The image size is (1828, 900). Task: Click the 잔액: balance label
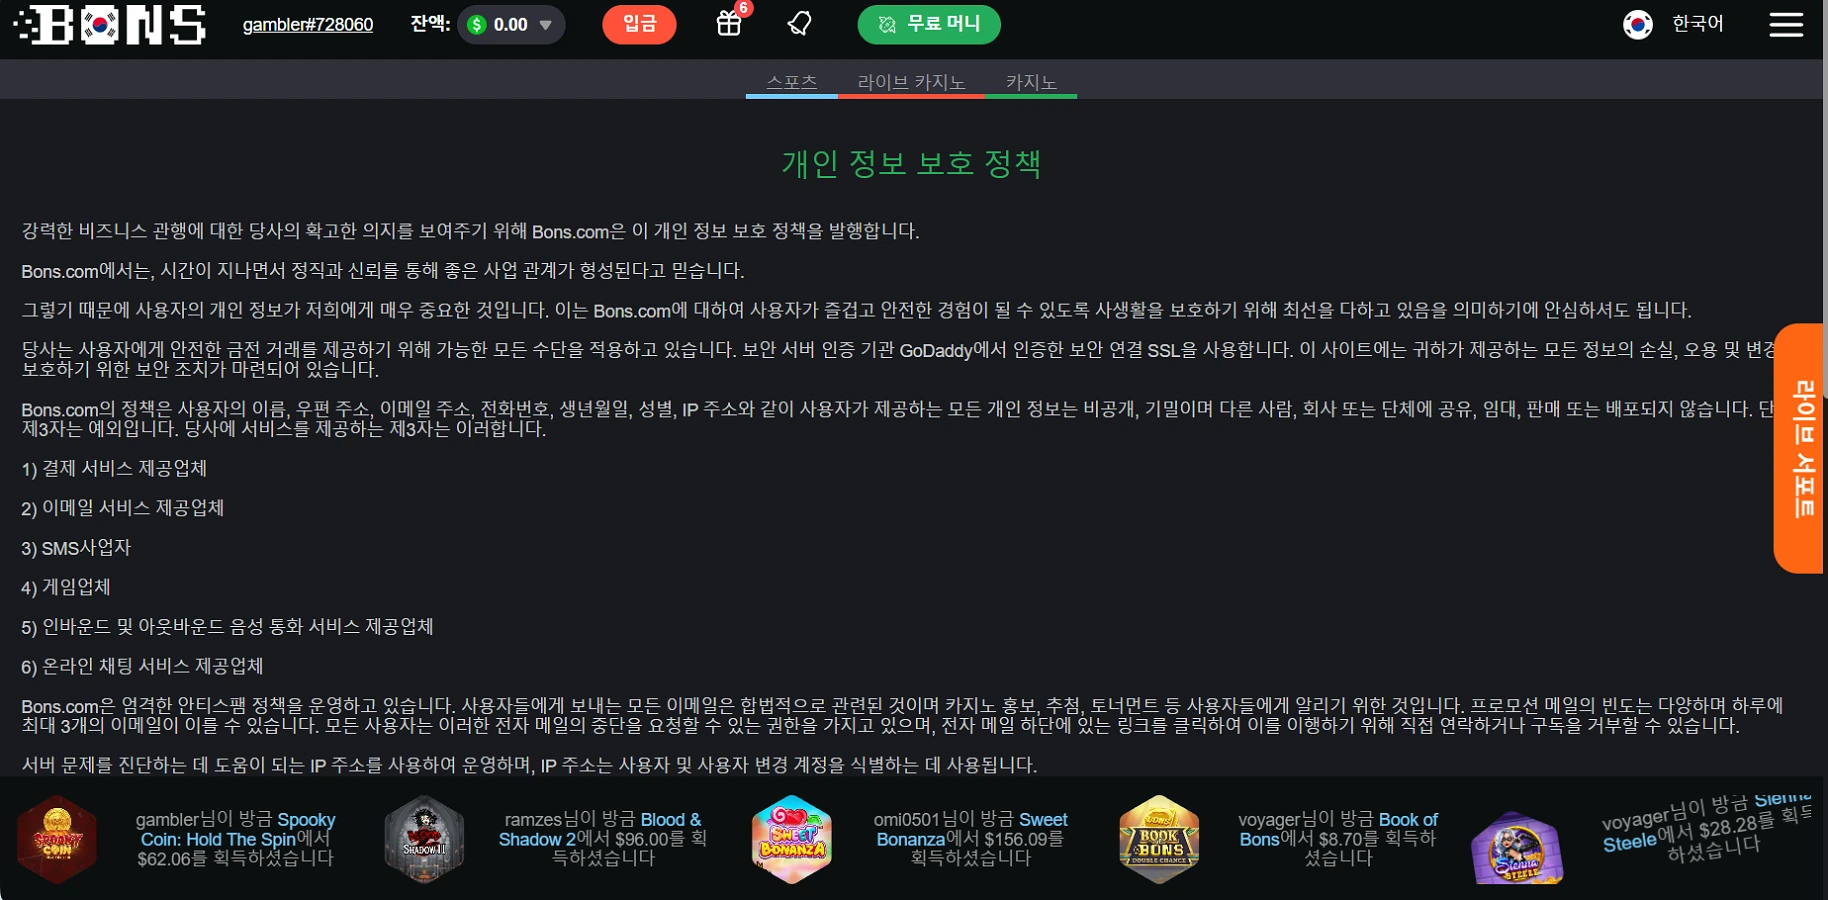click(430, 24)
